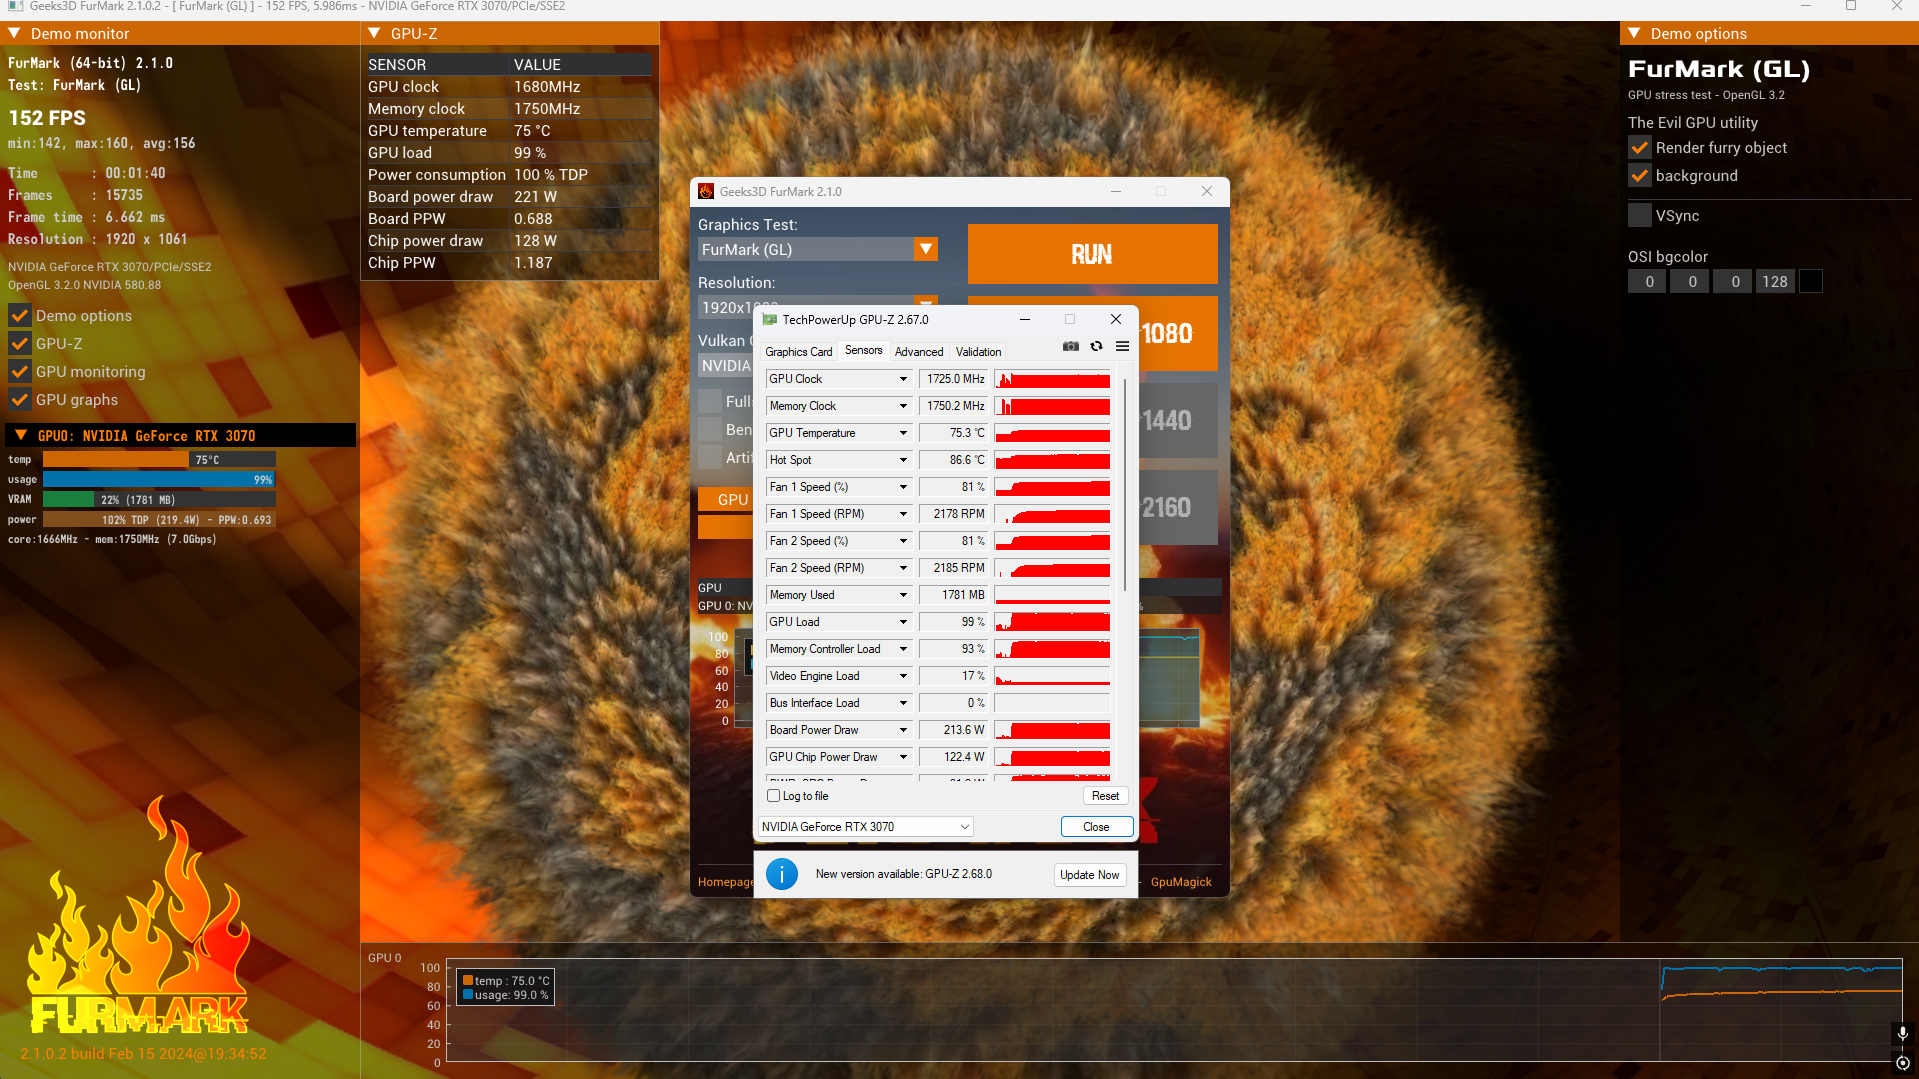The height and width of the screenshot is (1079, 1919).
Task: Open the NVIDIA GeForce RTX 3070 device selector
Action: [866, 827]
